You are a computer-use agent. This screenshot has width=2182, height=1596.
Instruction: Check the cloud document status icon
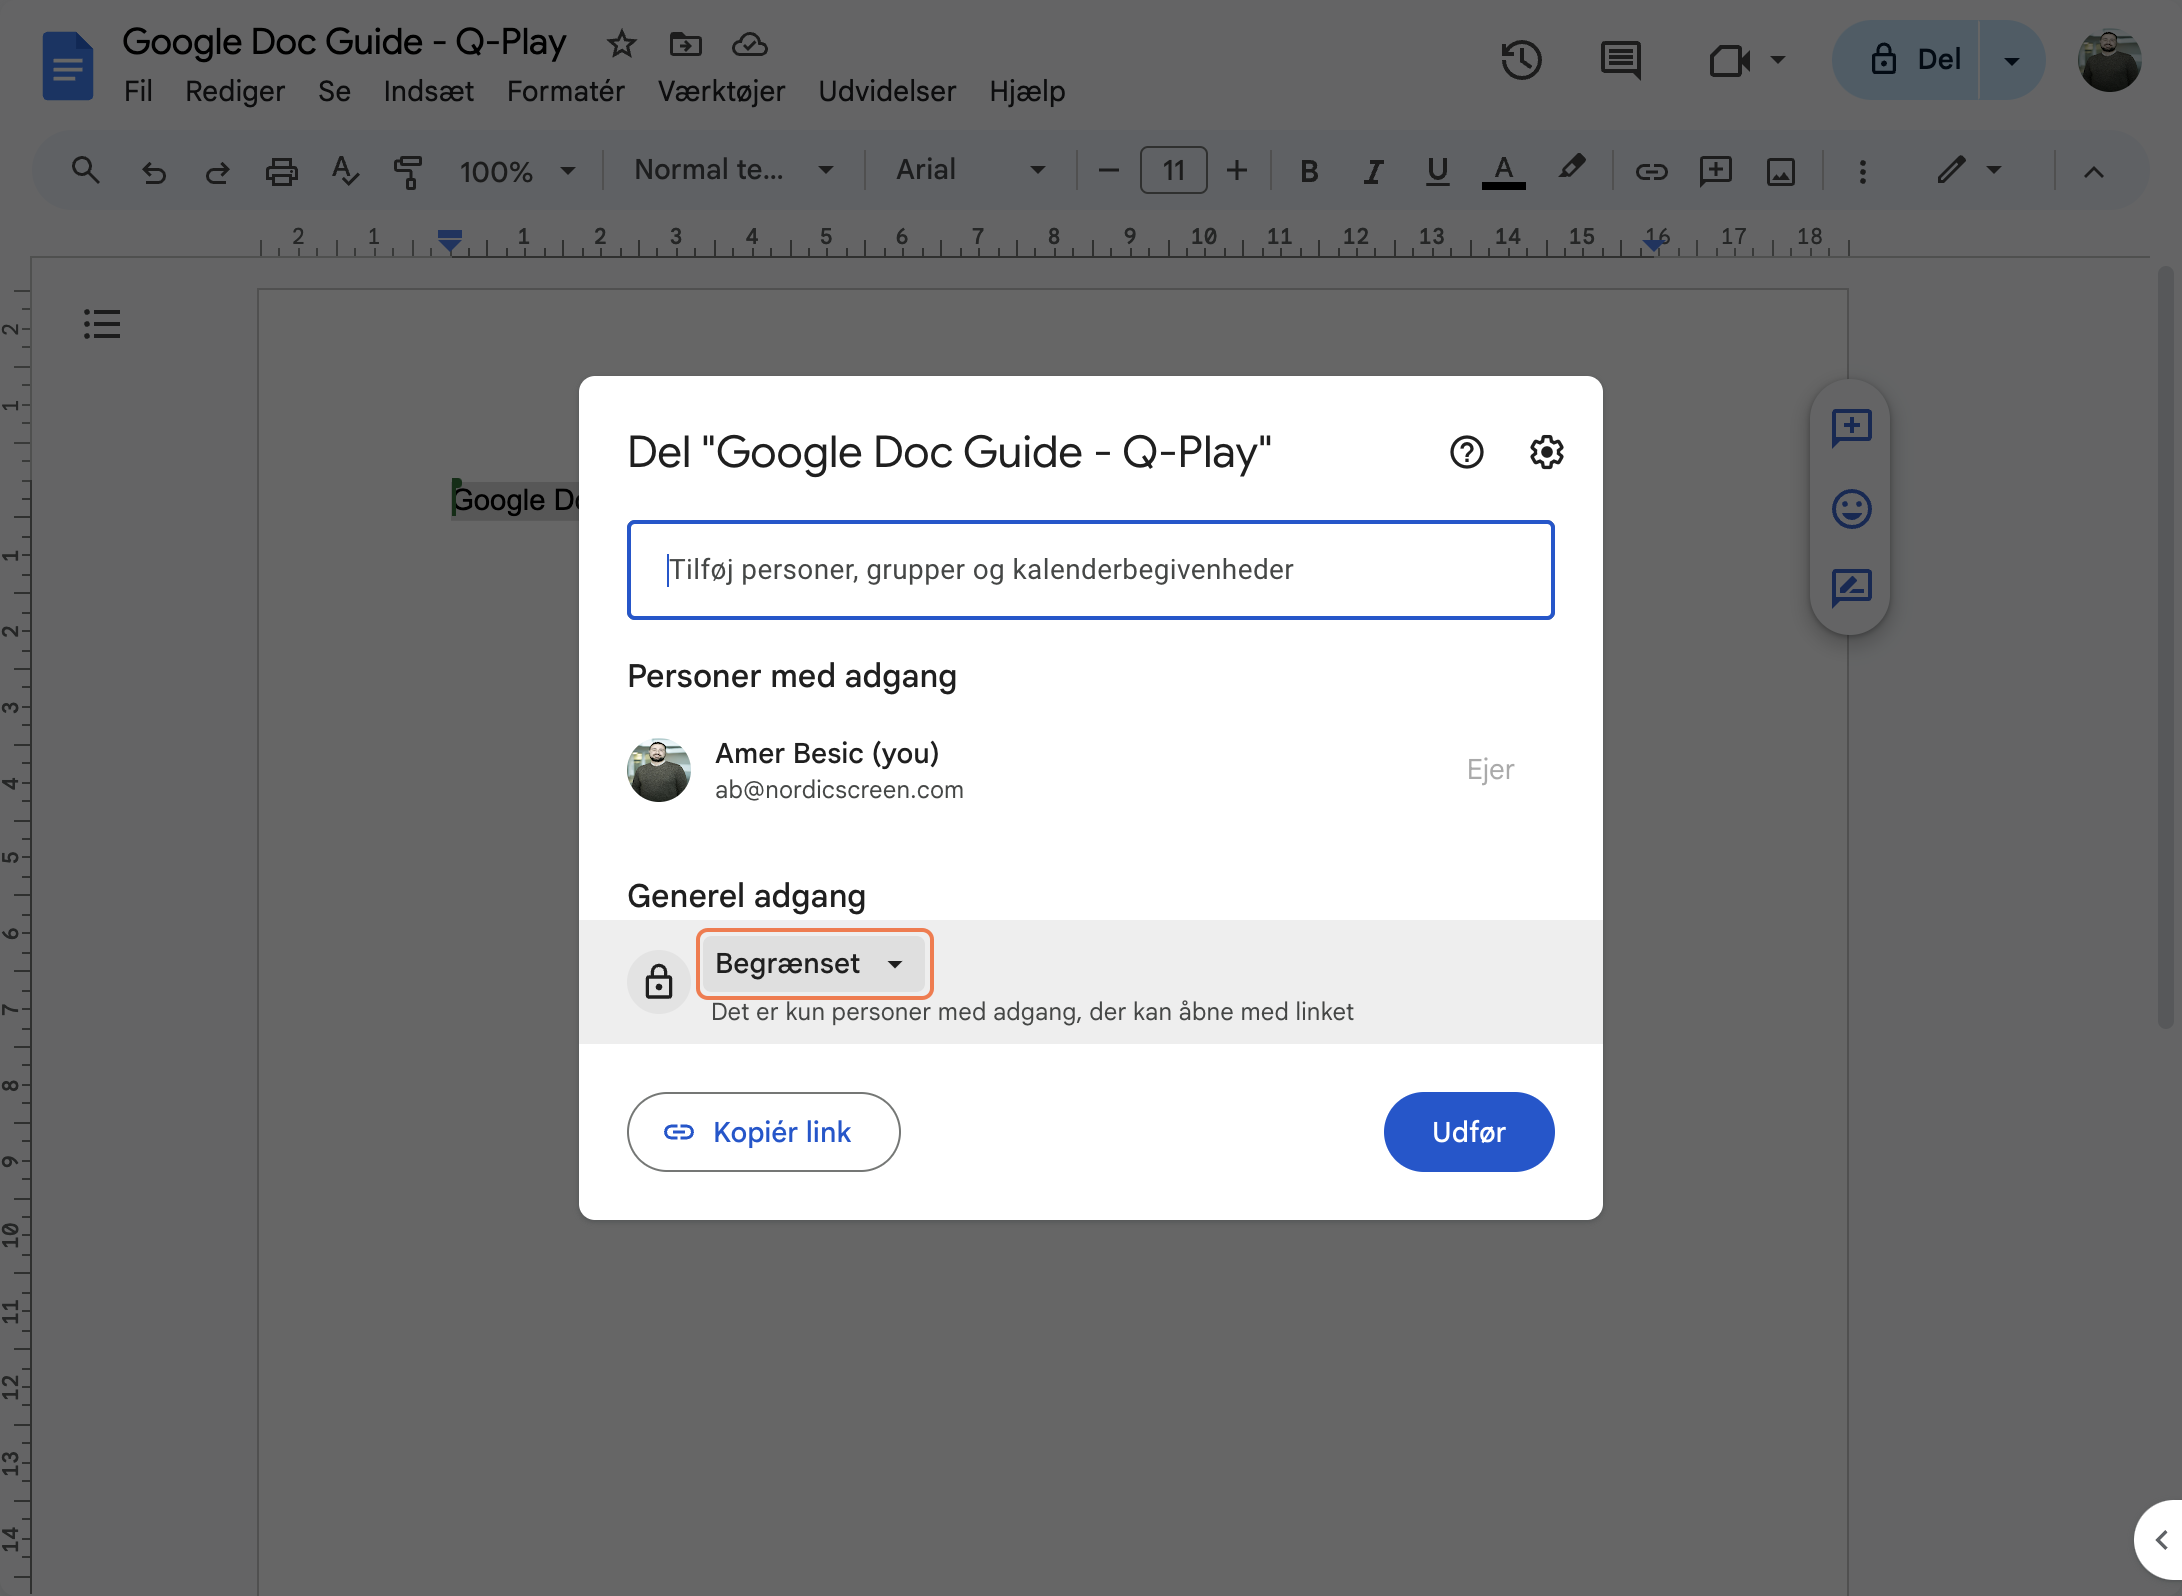point(749,44)
